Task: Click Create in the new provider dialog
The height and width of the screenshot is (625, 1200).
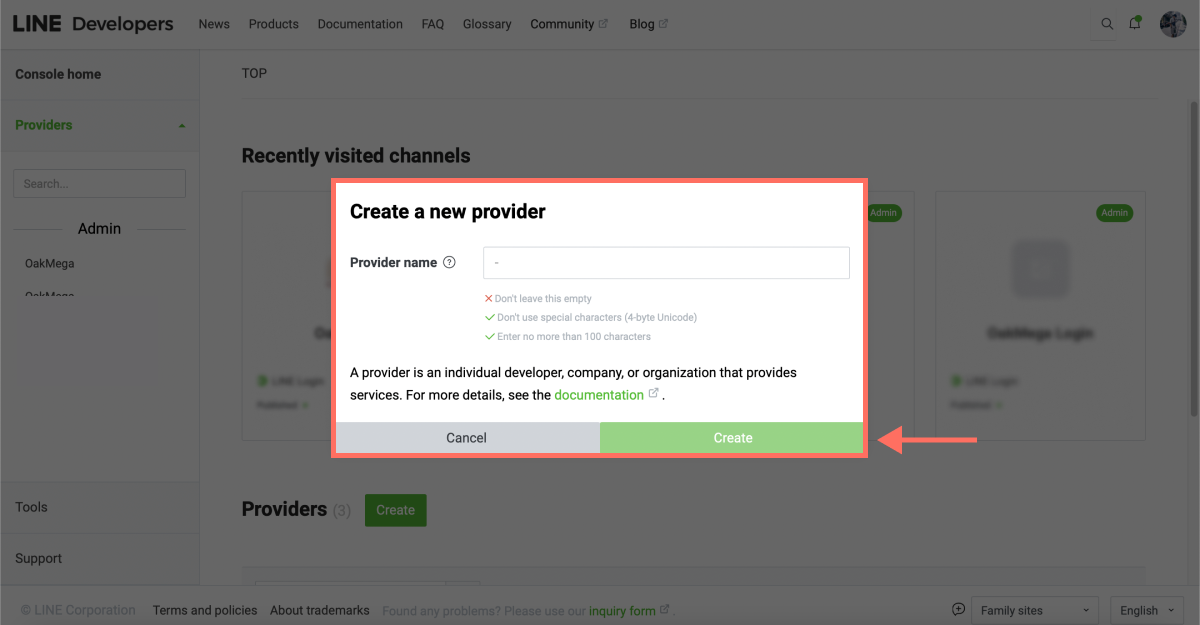Action: point(732,437)
